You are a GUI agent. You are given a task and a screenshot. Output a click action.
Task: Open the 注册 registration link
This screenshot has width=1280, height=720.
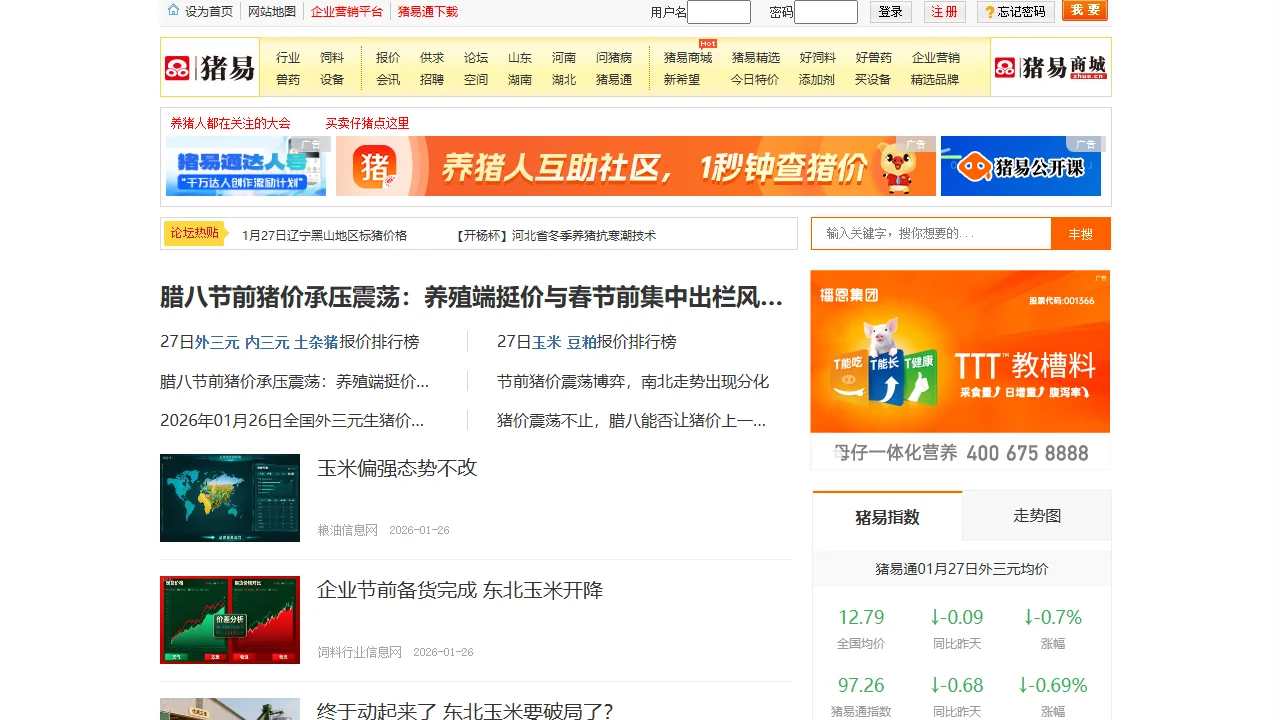(x=944, y=11)
